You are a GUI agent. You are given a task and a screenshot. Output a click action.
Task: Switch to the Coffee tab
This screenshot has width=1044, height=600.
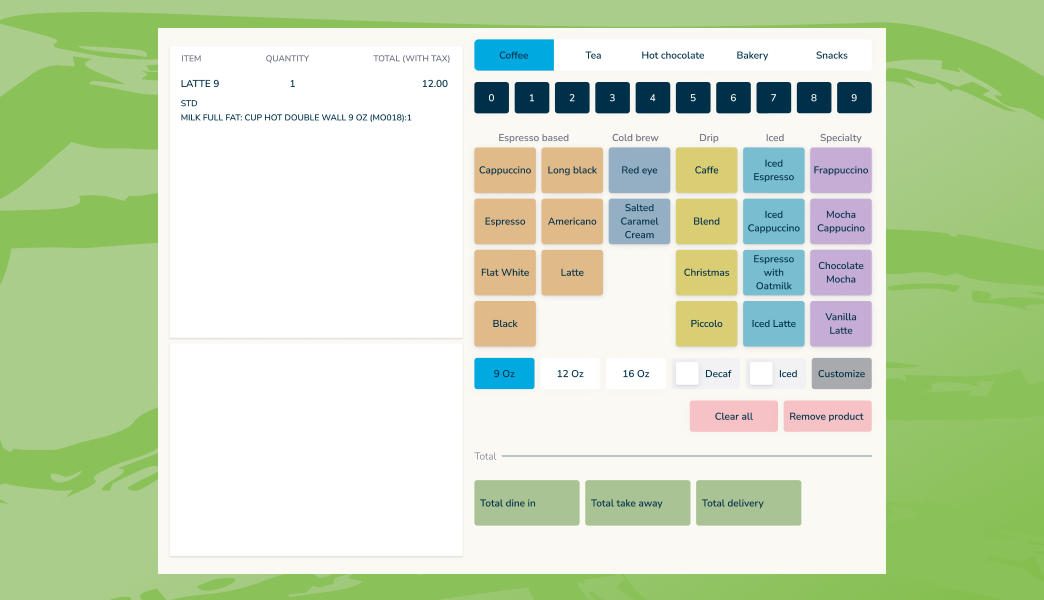coord(513,55)
